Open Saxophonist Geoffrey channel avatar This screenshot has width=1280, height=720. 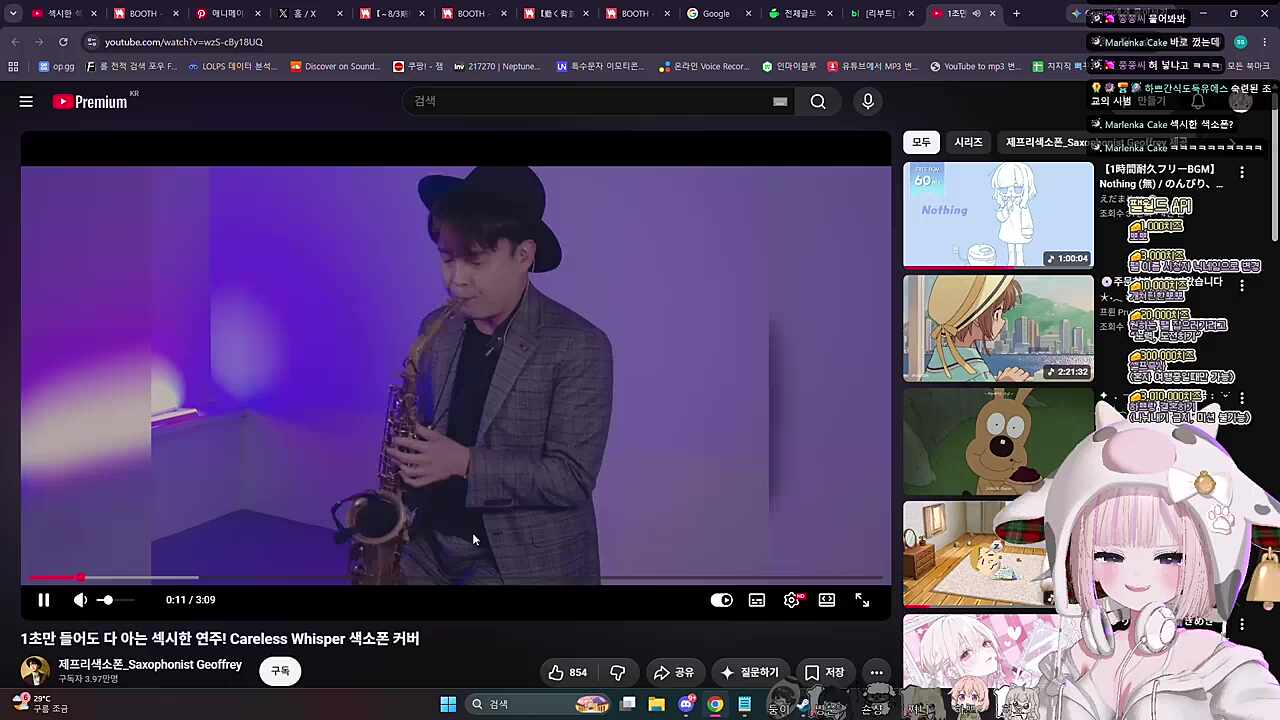click(35, 671)
